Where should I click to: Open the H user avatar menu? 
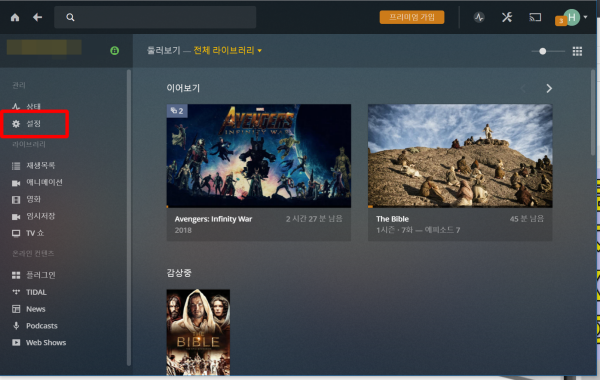(572, 17)
